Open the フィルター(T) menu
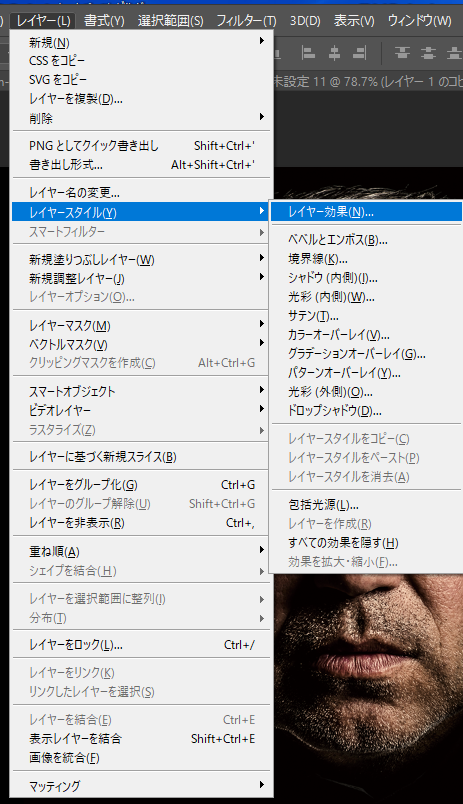463x804 pixels. pos(246,21)
